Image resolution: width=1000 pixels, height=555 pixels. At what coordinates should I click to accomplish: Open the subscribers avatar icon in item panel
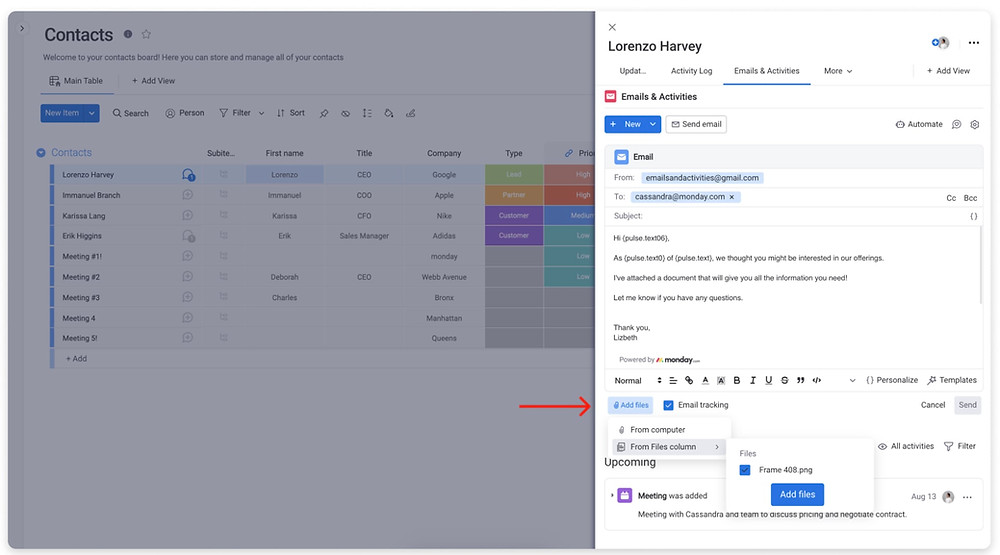(941, 43)
